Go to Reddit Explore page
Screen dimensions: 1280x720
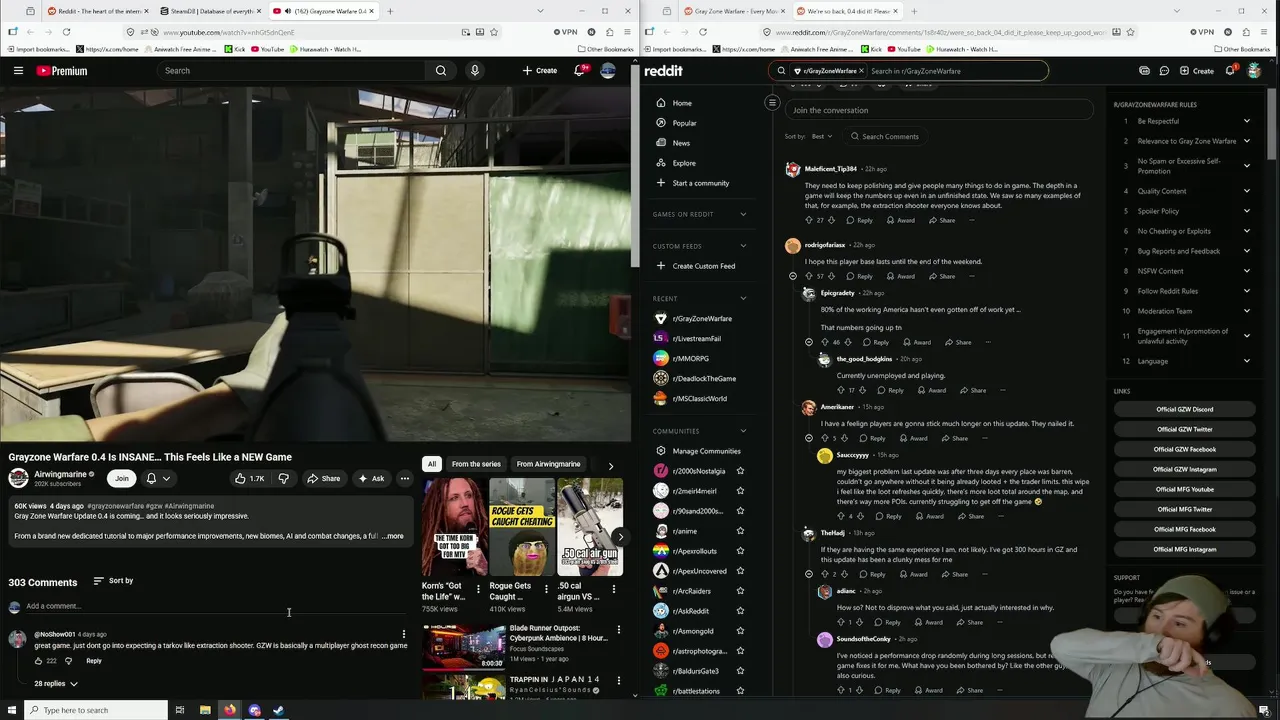coord(684,163)
